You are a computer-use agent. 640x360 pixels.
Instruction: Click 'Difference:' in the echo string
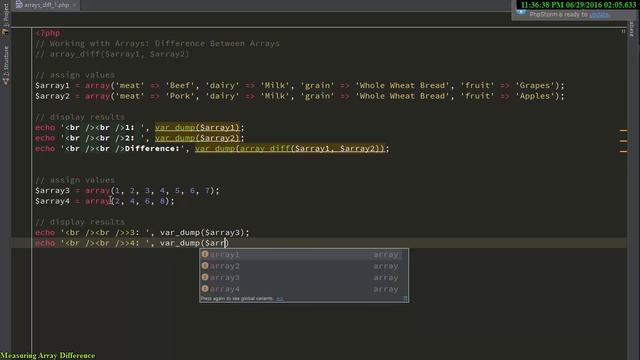(x=152, y=149)
